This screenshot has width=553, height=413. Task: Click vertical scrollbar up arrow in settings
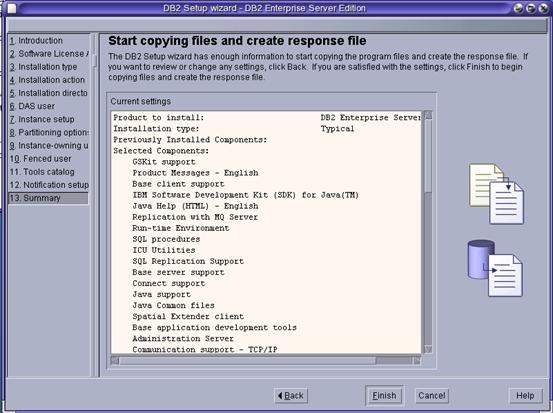pos(428,115)
